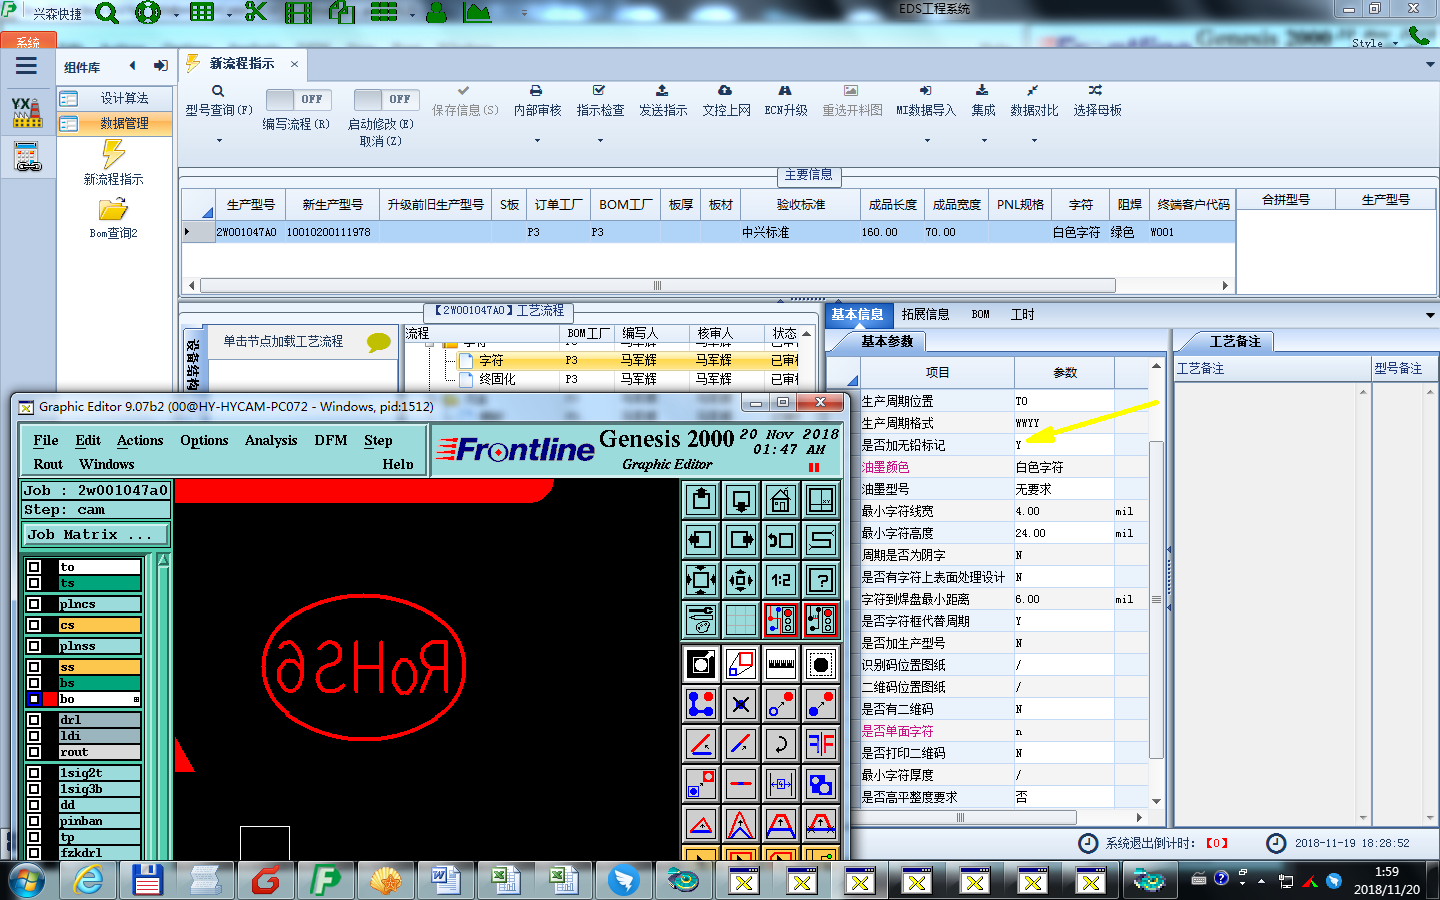This screenshot has width=1440, height=900.
Task: Click the pan up icon in Graphic Editor
Action: pyautogui.click(x=701, y=499)
